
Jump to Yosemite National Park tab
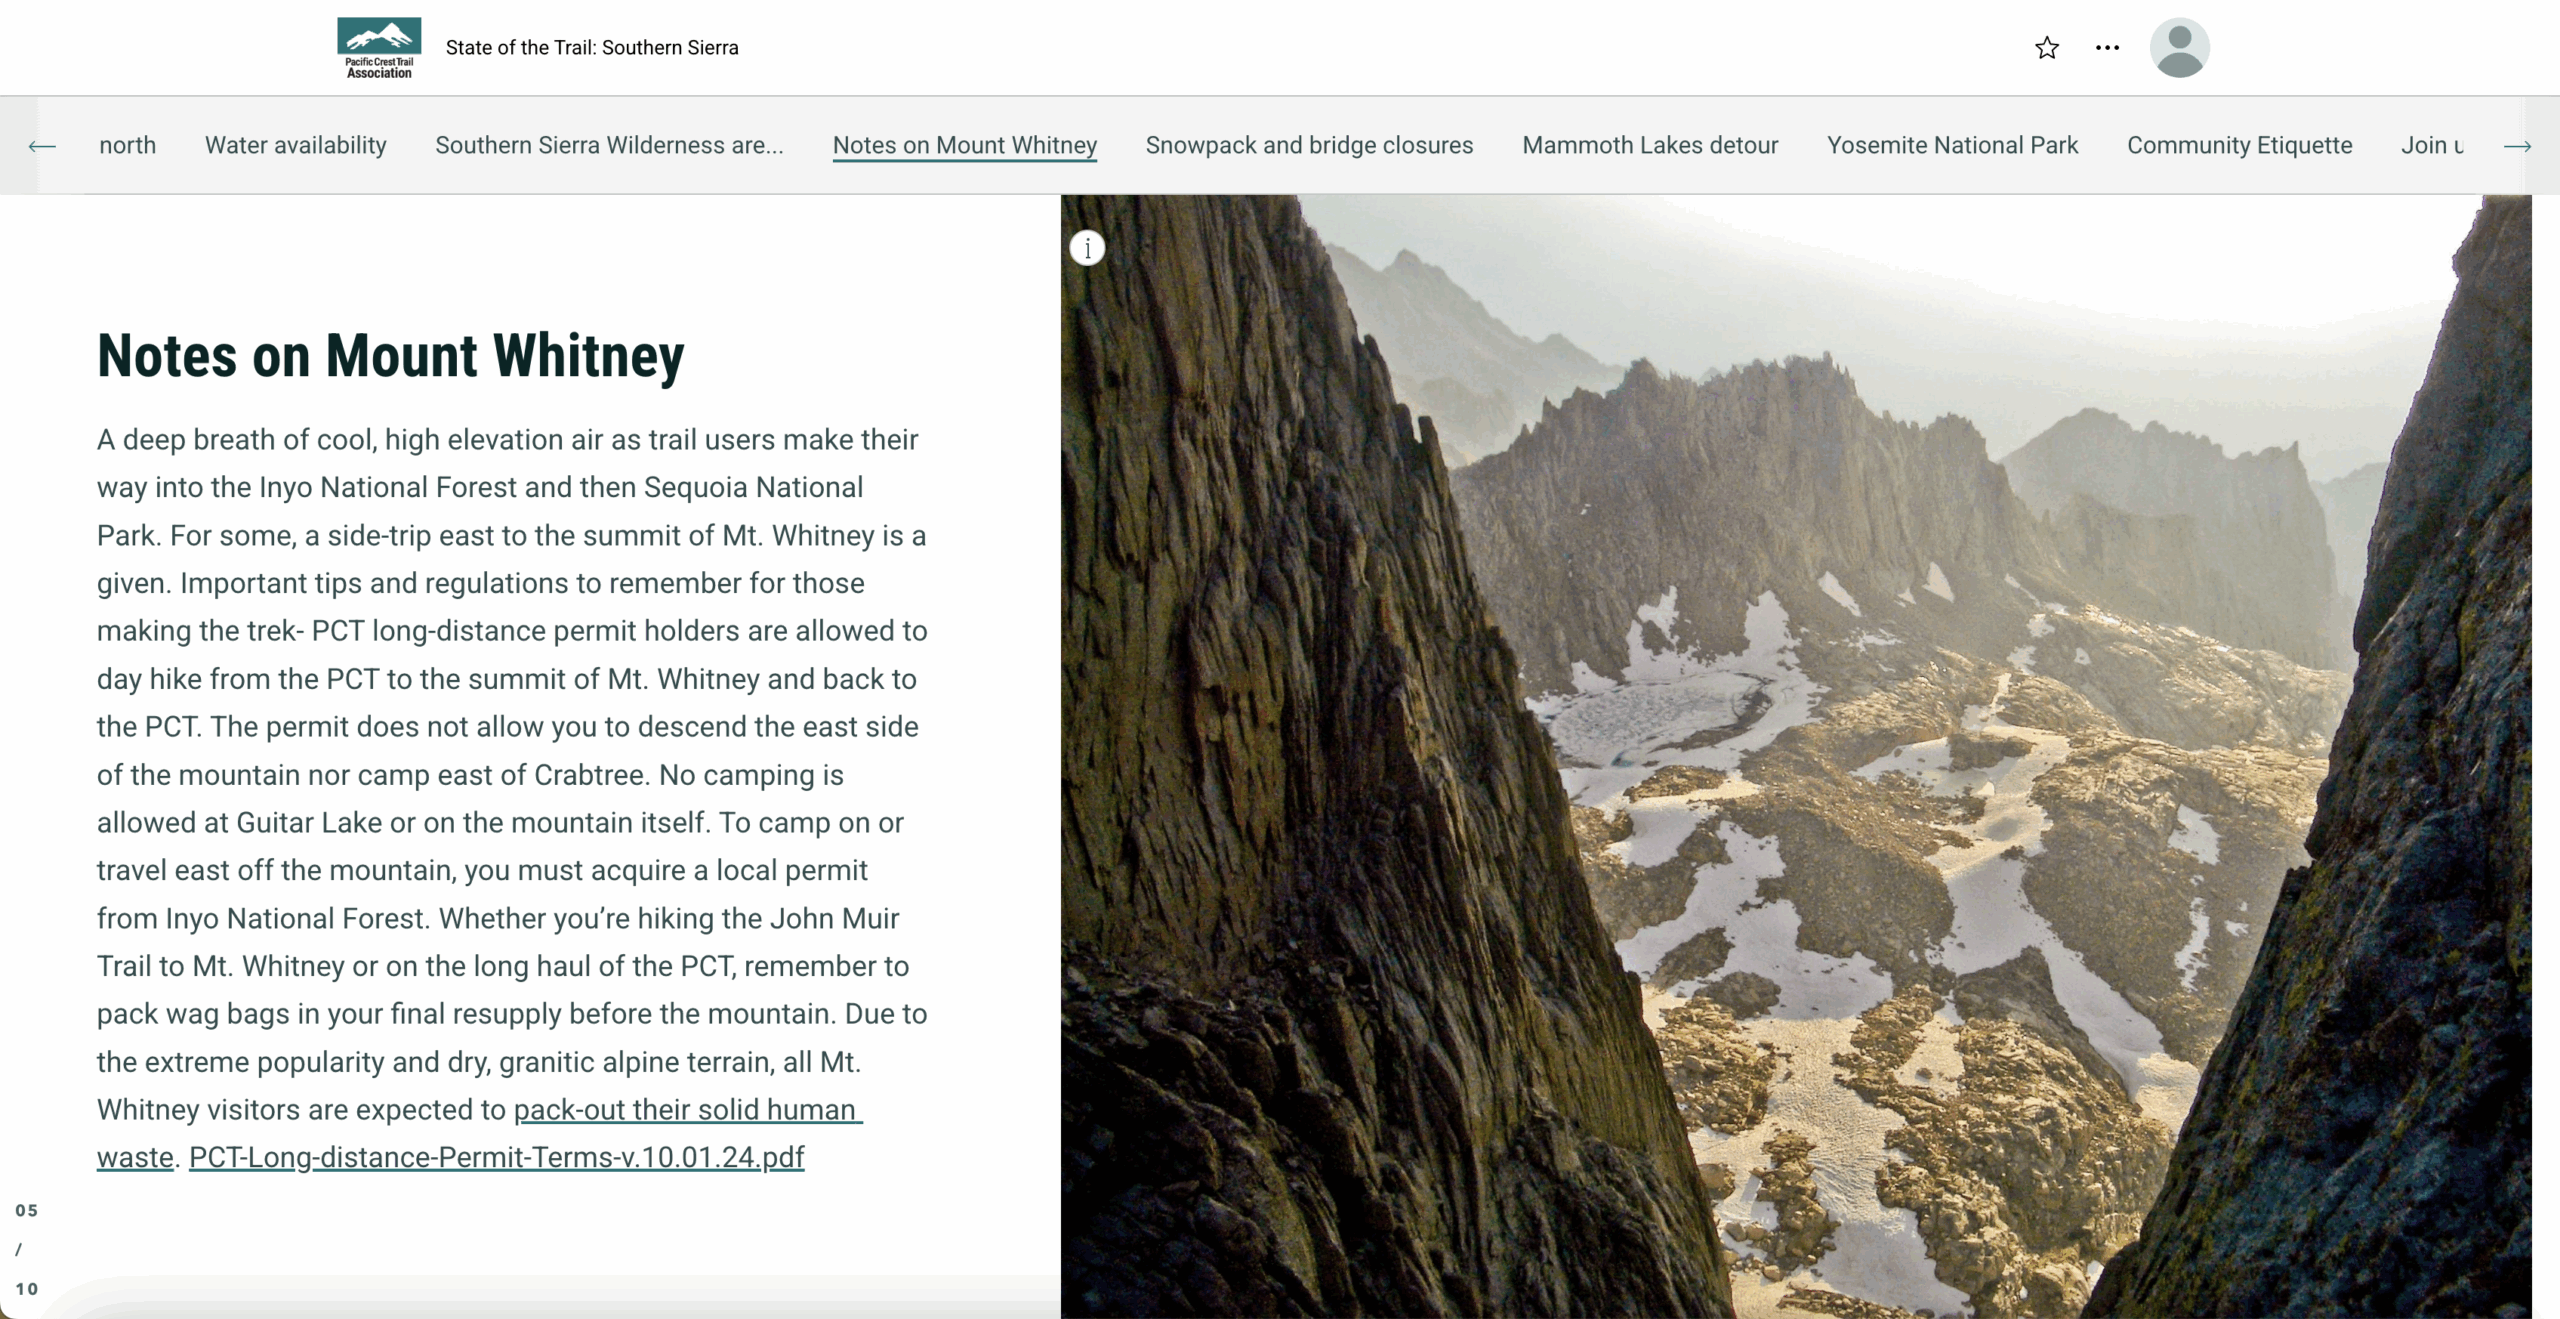(1952, 145)
